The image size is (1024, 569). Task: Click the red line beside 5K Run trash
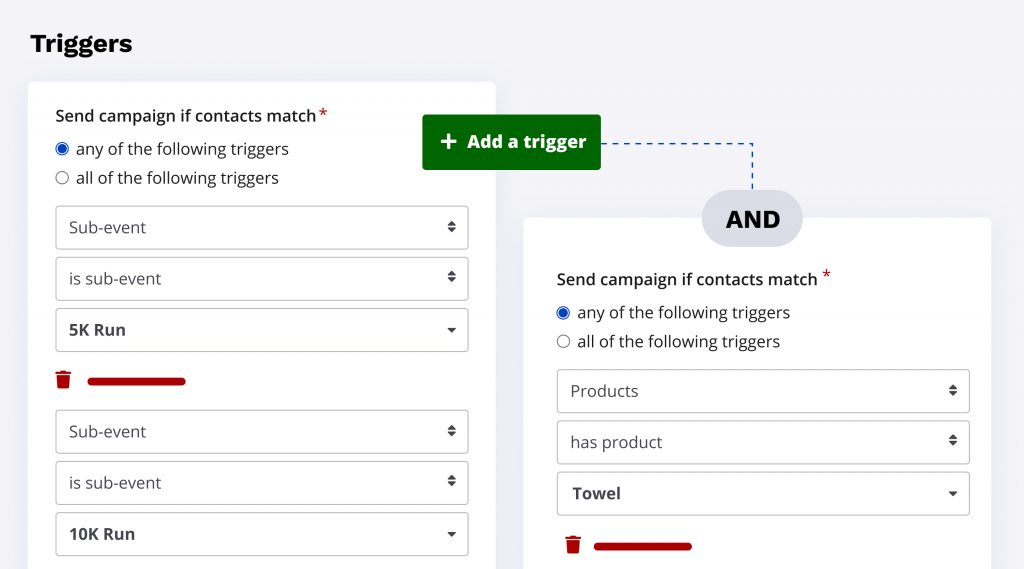click(x=136, y=381)
